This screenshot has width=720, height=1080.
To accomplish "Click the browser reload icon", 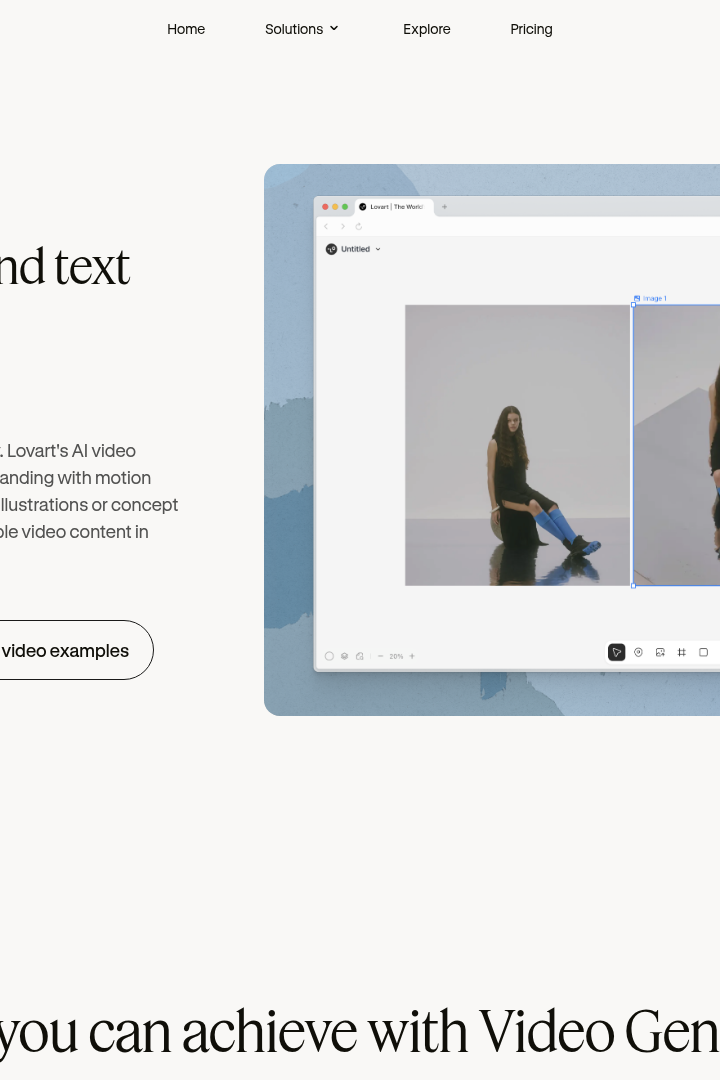I will 358,227.
